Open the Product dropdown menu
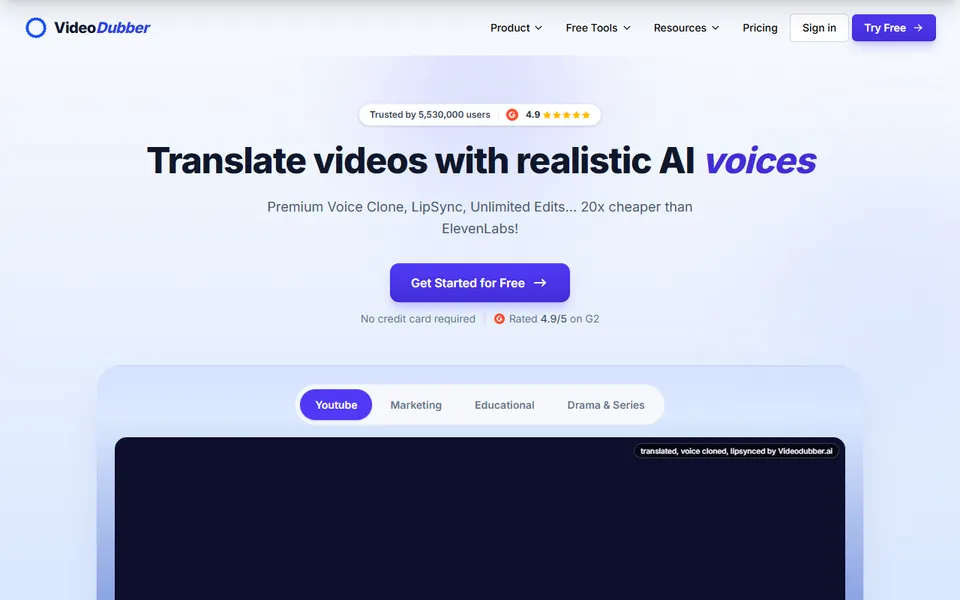The width and height of the screenshot is (960, 600). pyautogui.click(x=516, y=28)
